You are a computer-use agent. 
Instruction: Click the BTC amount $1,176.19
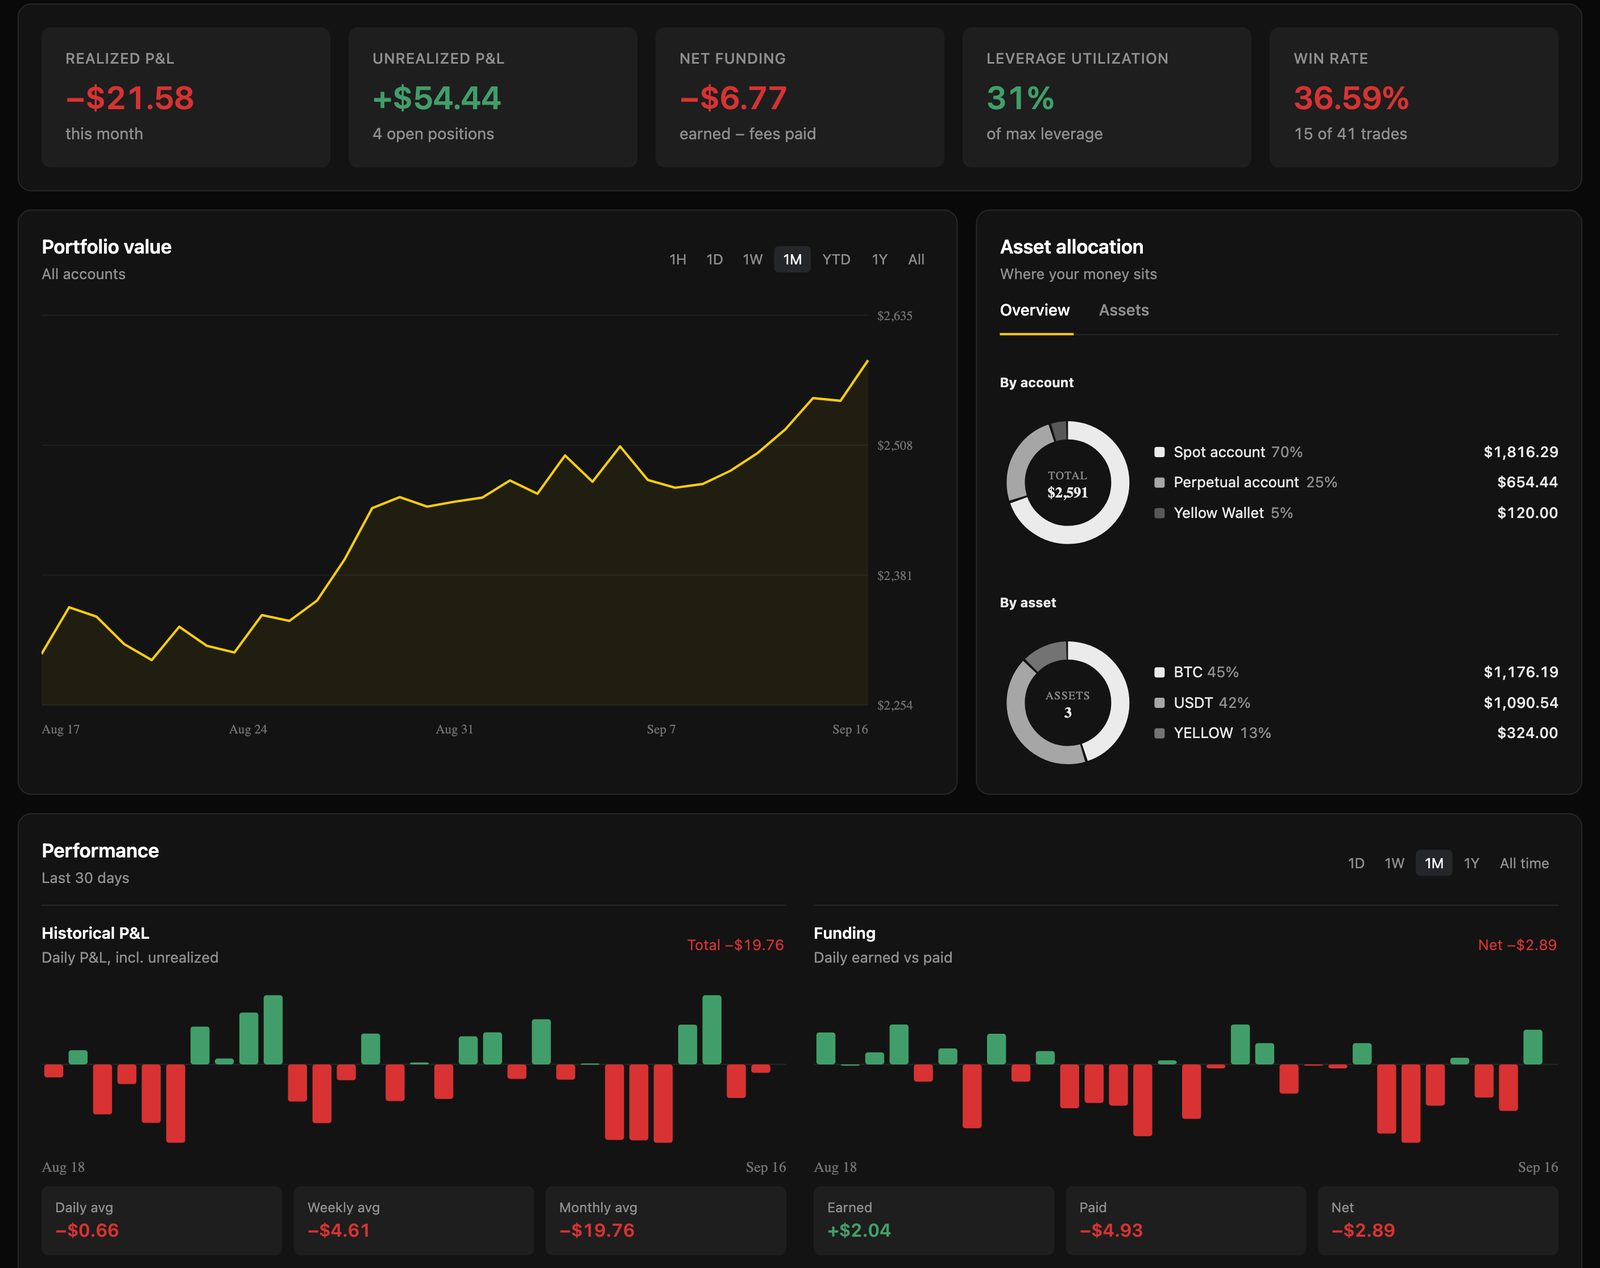1521,672
